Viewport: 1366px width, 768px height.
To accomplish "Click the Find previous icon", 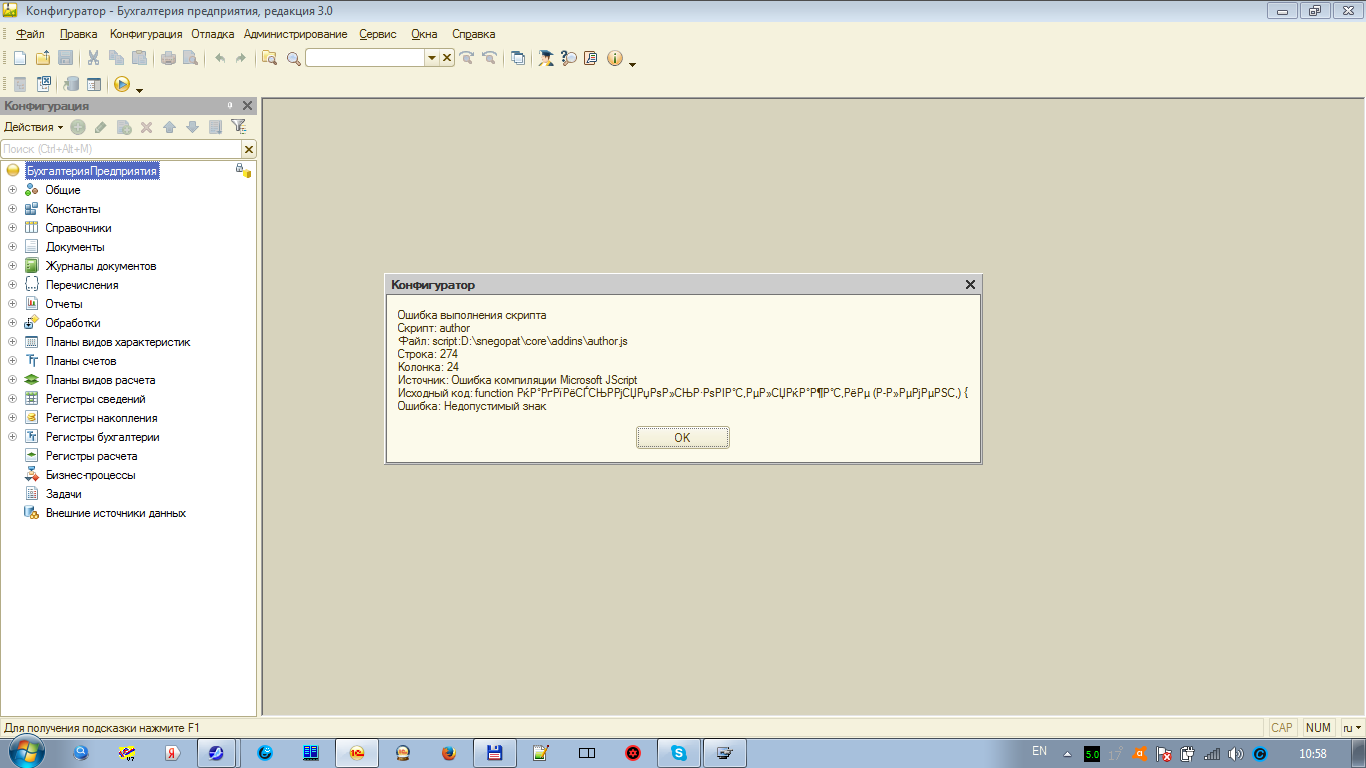I will click(x=489, y=58).
